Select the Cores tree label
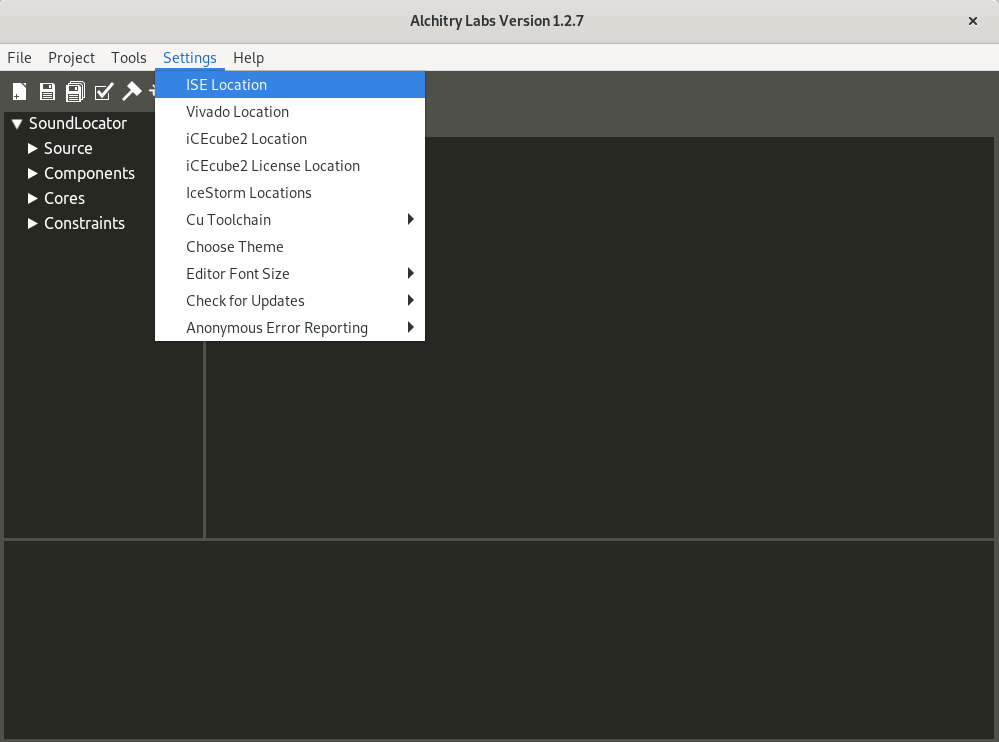The image size is (999, 742). tap(64, 199)
